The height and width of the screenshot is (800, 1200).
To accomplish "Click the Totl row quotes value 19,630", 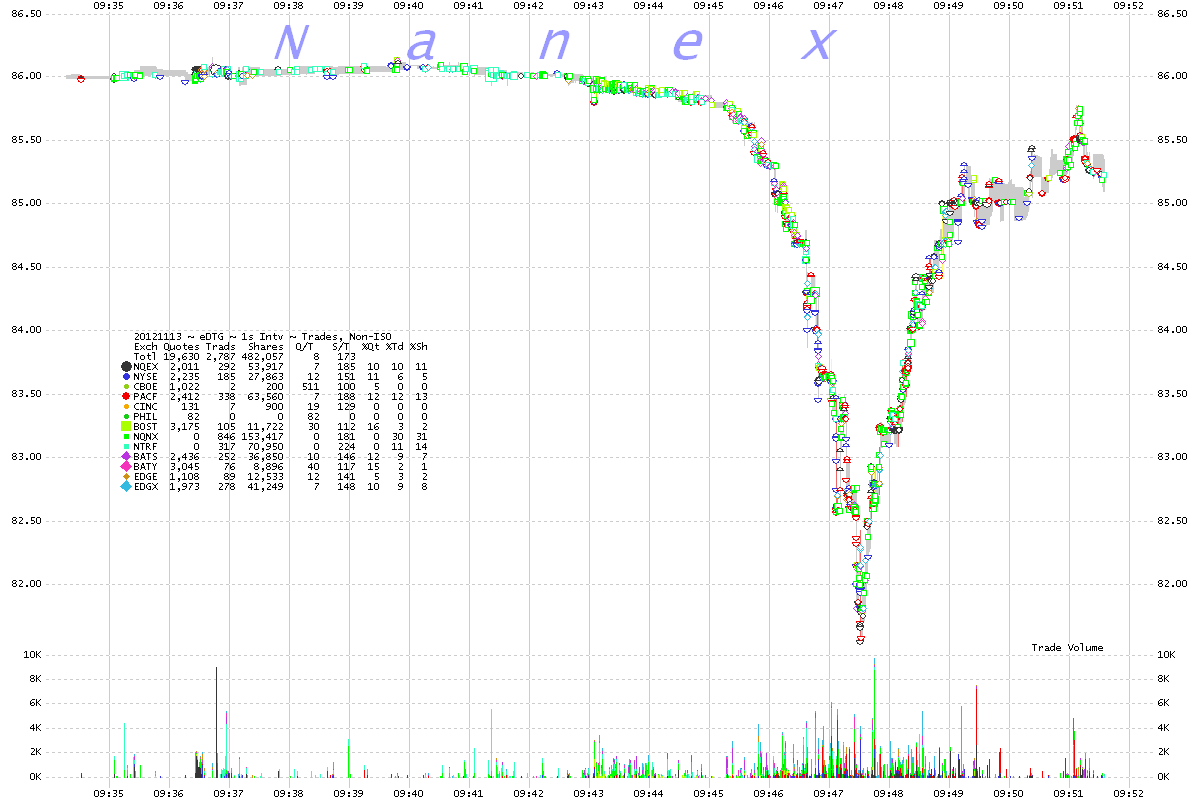I will [x=181, y=356].
